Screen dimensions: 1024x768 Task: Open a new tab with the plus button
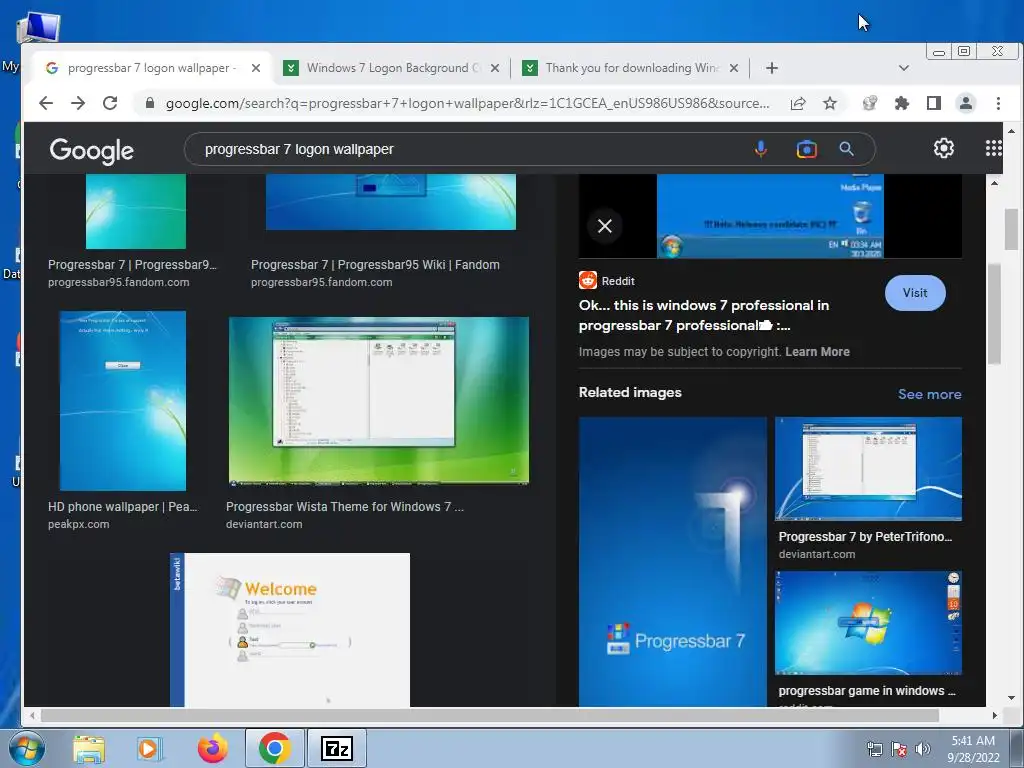771,68
